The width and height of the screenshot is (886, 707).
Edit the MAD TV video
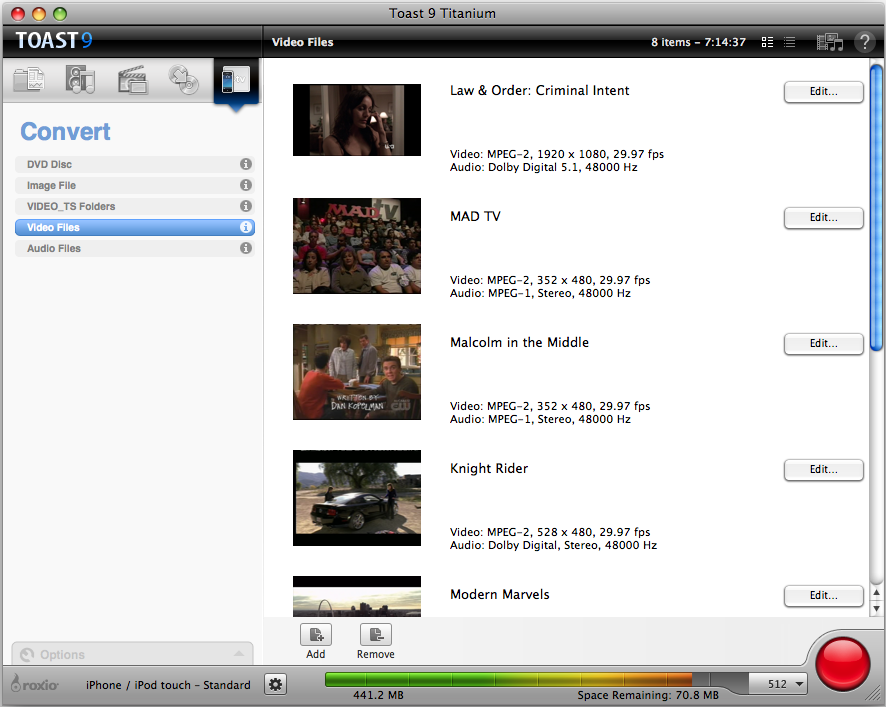point(823,218)
